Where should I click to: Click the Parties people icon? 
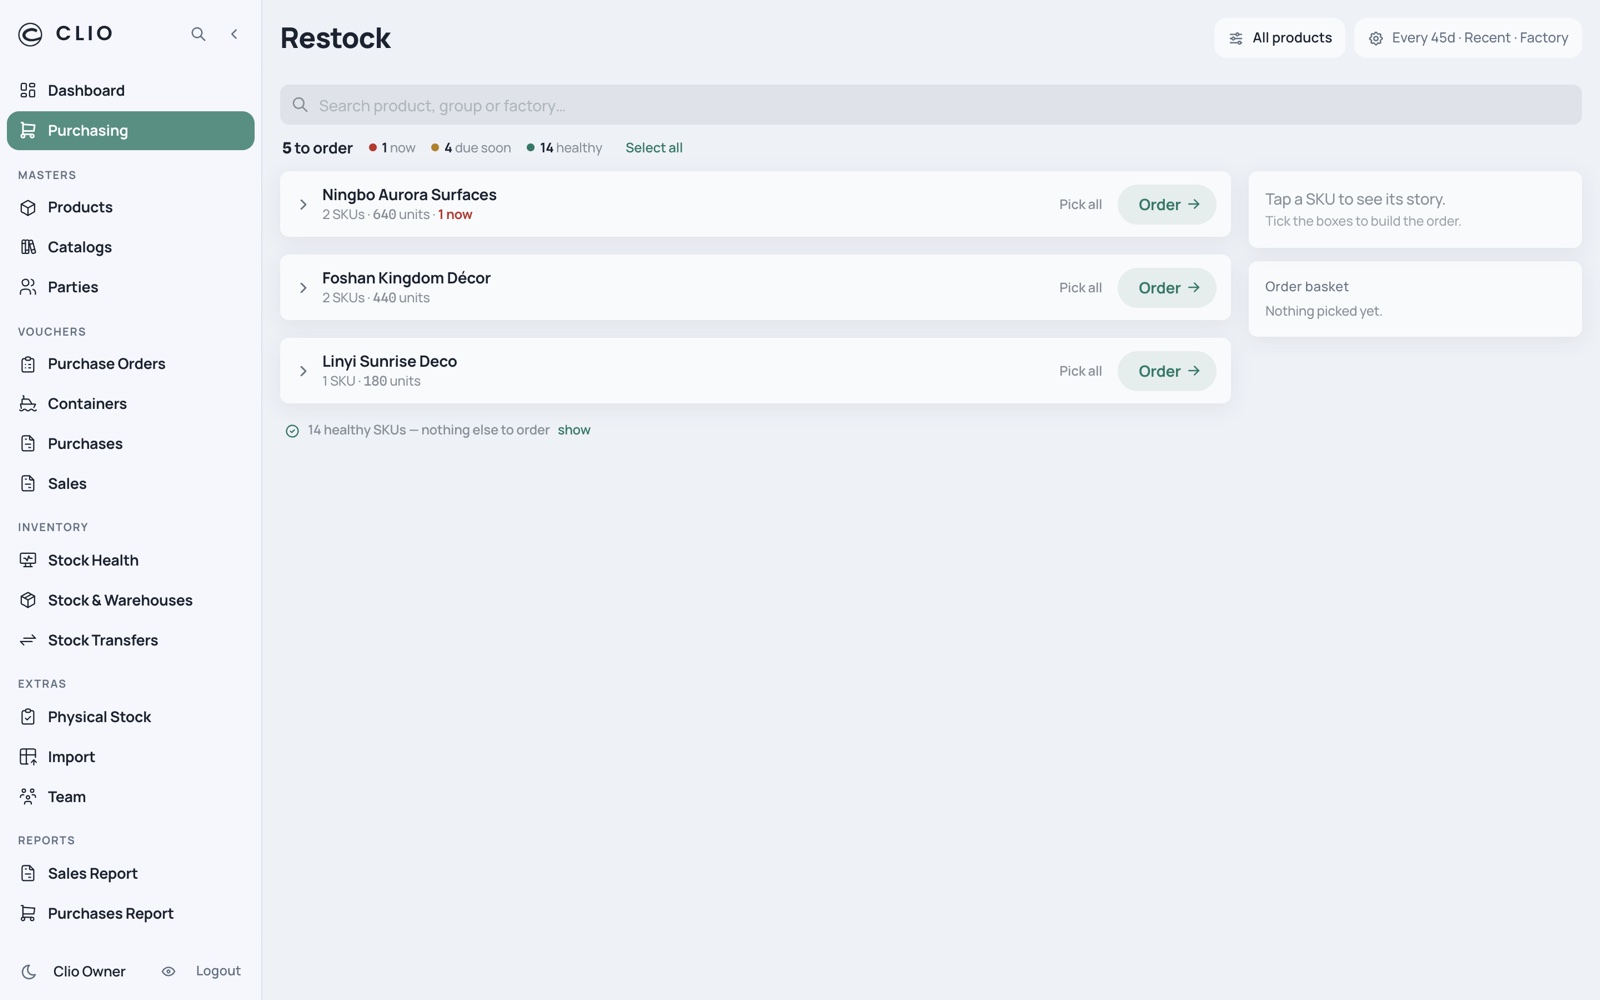pyautogui.click(x=28, y=287)
